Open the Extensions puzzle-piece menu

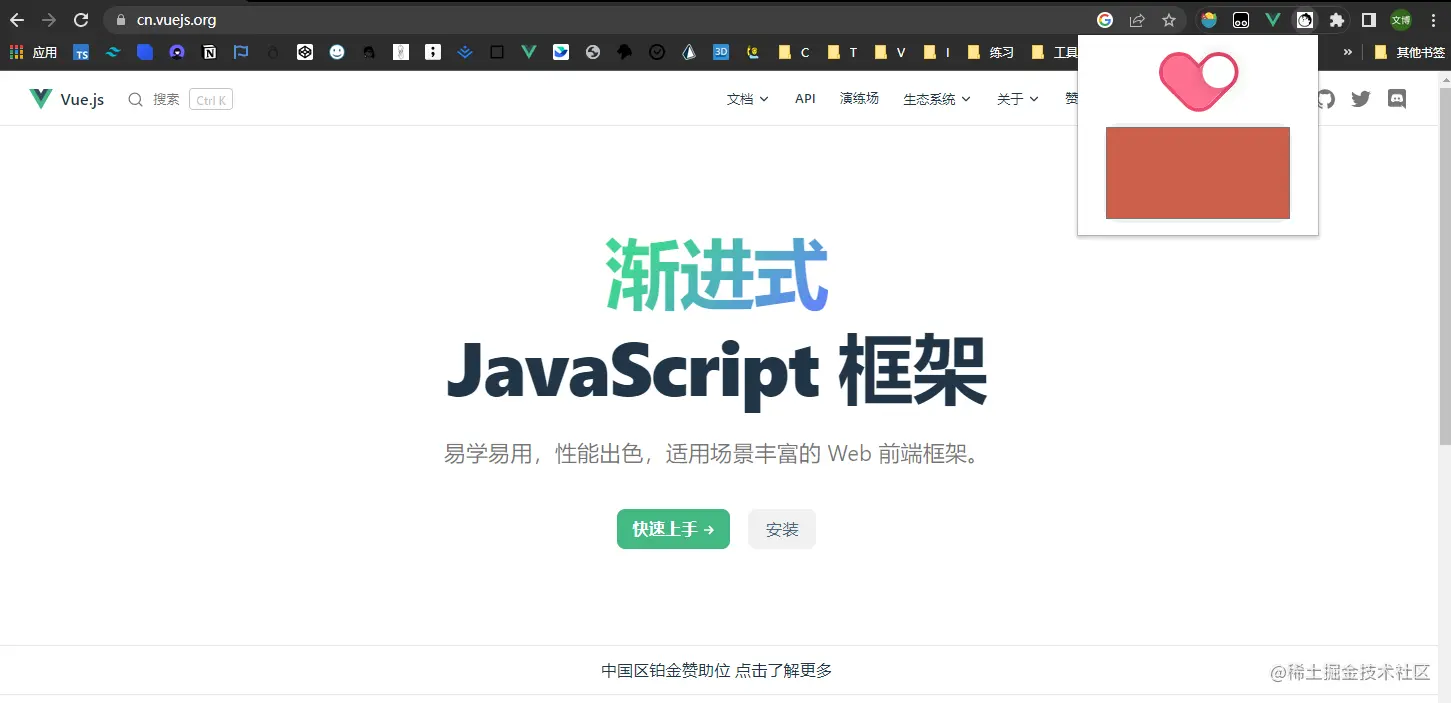[x=1337, y=20]
